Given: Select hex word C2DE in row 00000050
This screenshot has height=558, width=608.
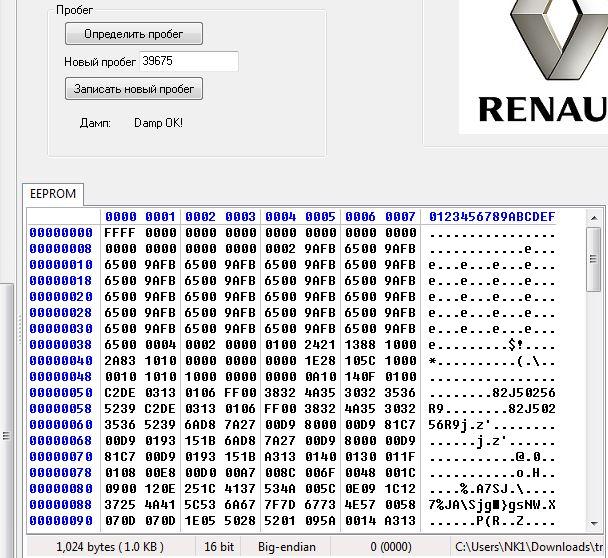Looking at the screenshot, I should pos(120,392).
